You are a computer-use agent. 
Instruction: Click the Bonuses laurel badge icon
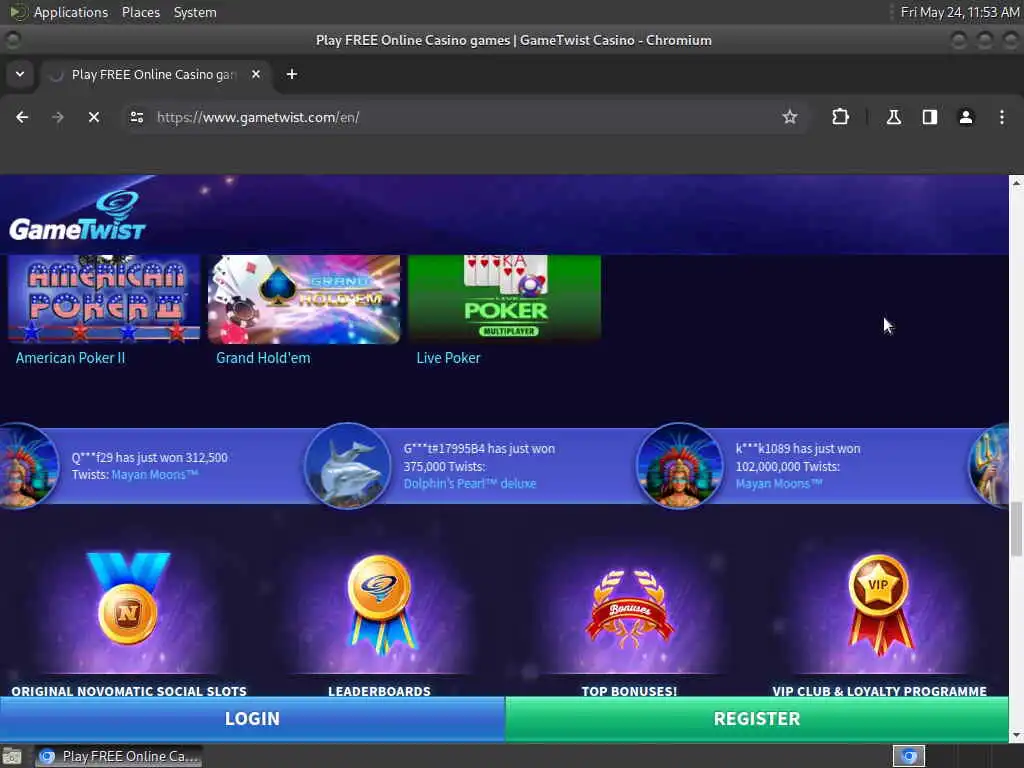coord(630,609)
